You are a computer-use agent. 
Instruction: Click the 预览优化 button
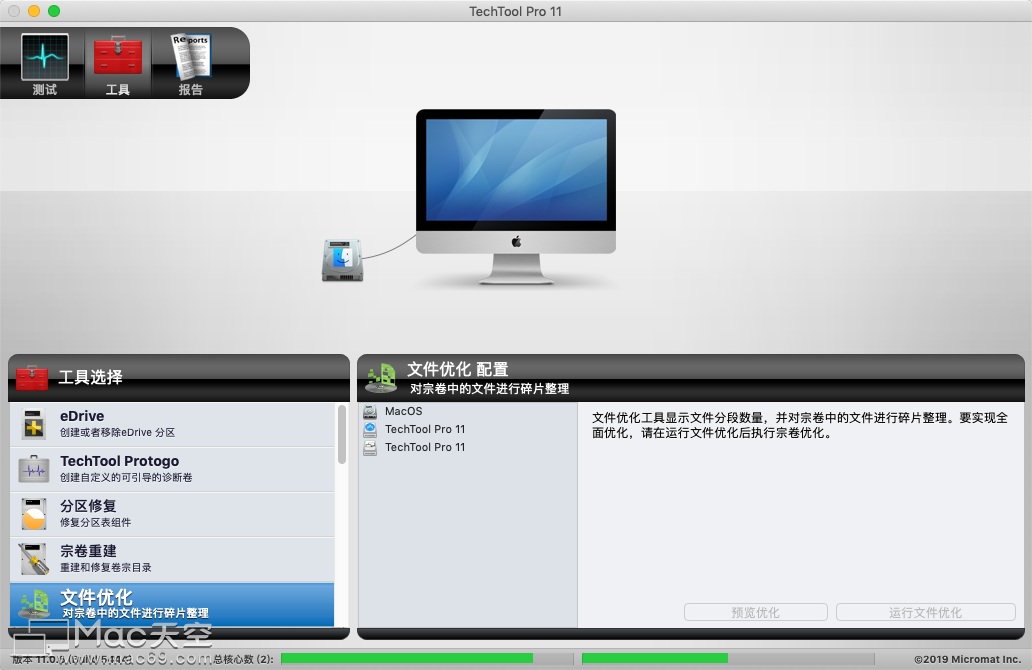point(756,612)
